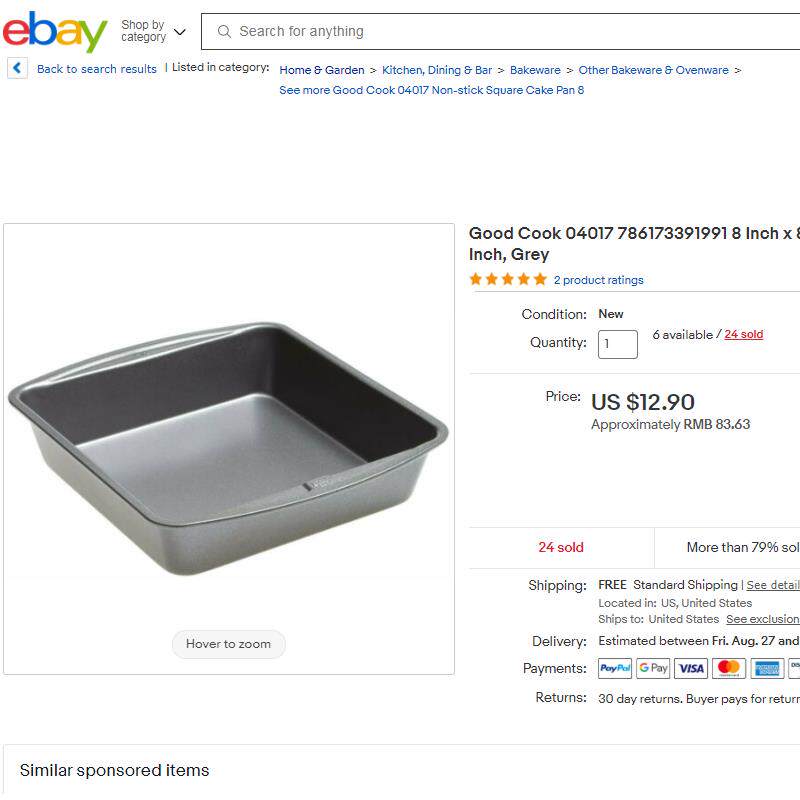
Task: Click the PayPal payment icon
Action: tap(615, 668)
